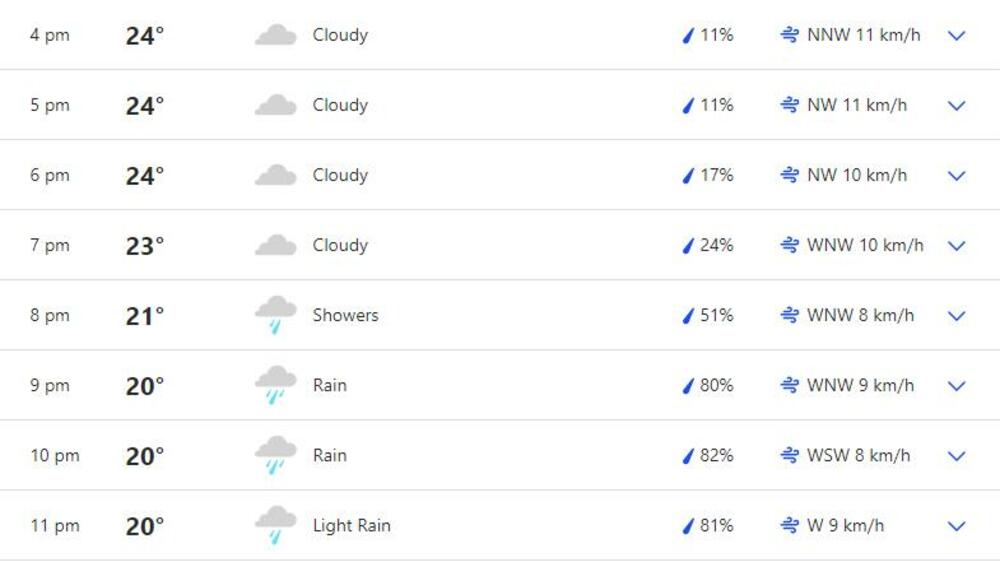1000x562 pixels.
Task: Click the wind icon beside WSW 8 km/h
Action: tap(789, 456)
